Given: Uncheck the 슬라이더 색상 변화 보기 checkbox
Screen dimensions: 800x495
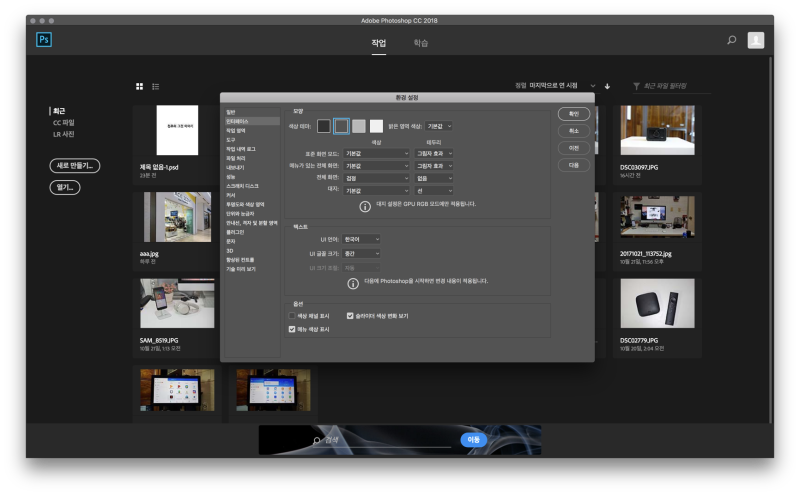Looking at the screenshot, I should coord(350,316).
